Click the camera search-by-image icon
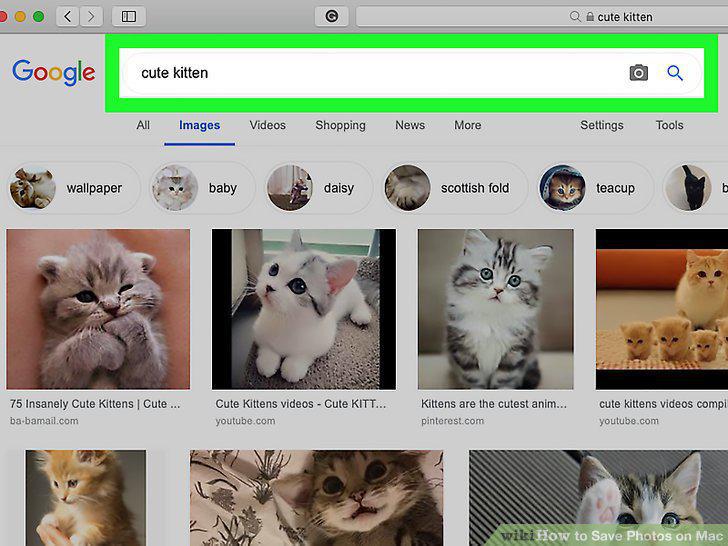This screenshot has width=728, height=546. tap(638, 73)
